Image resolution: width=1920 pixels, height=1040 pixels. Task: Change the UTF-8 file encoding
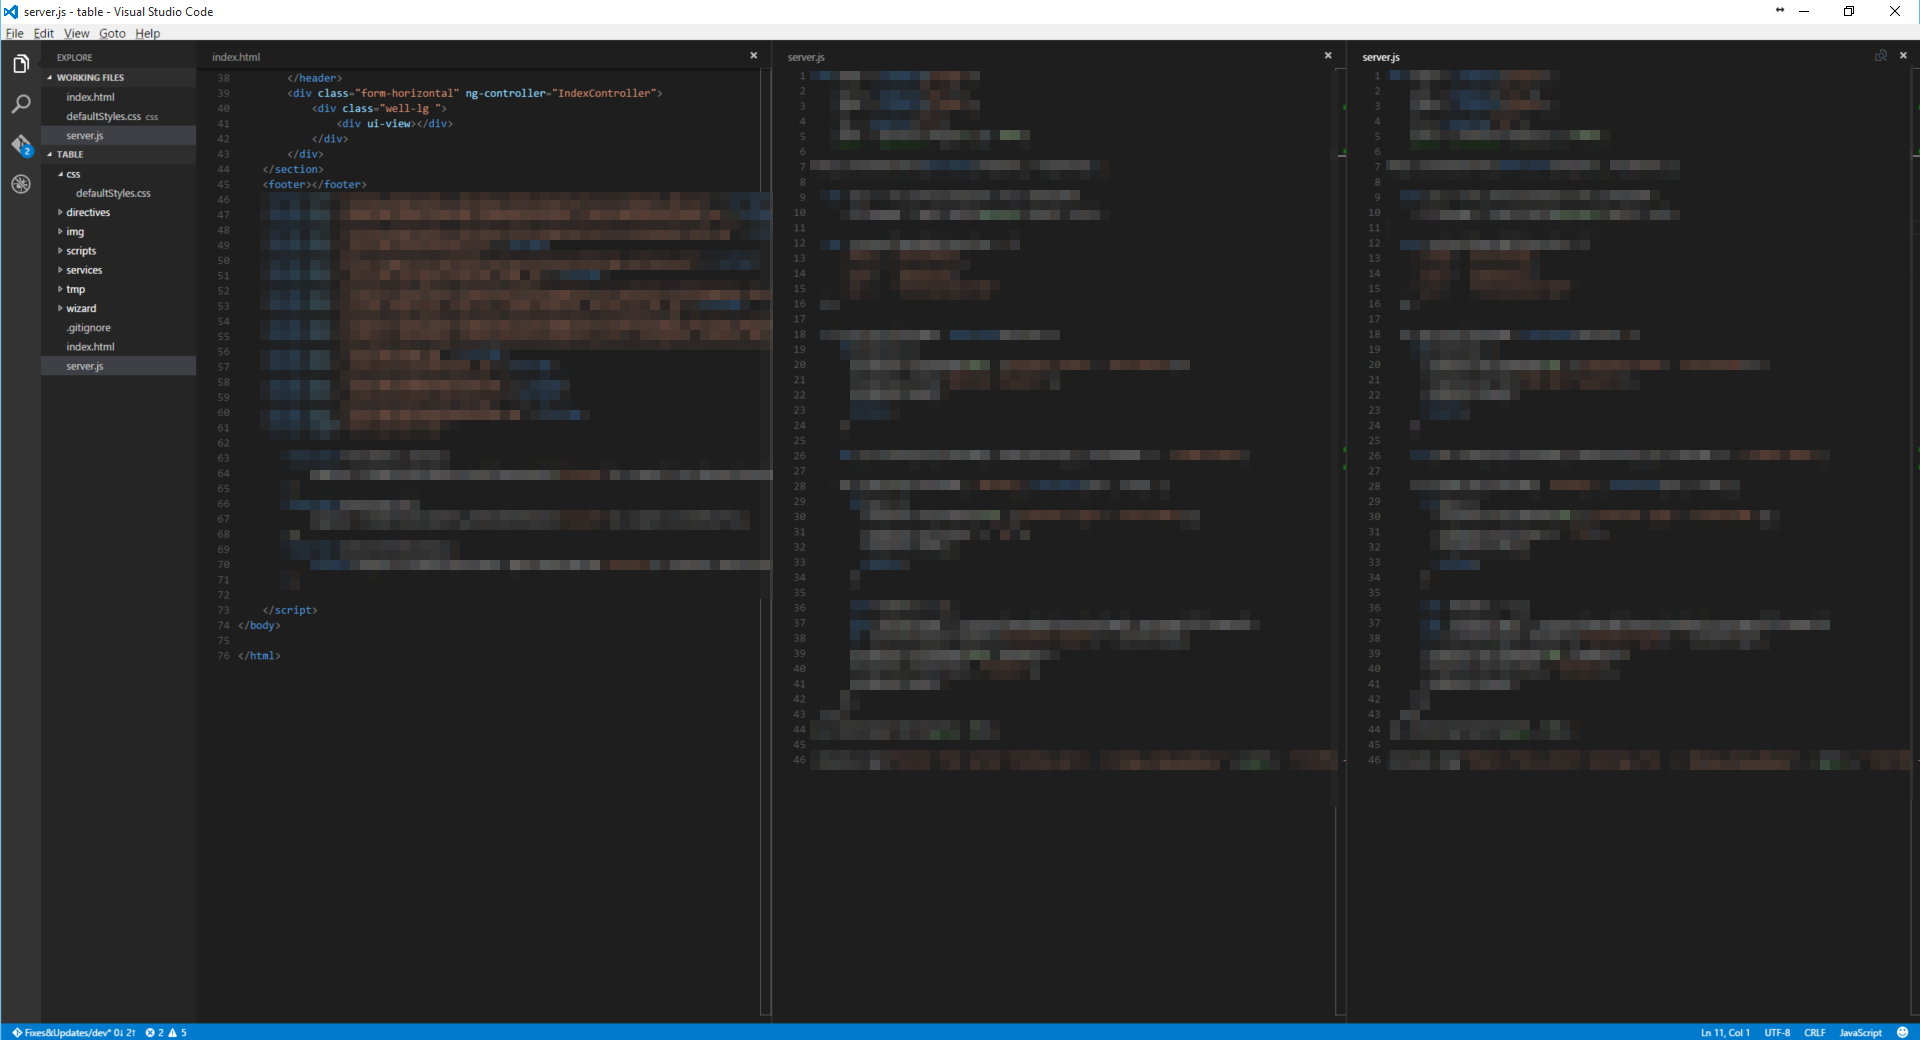point(1777,1032)
